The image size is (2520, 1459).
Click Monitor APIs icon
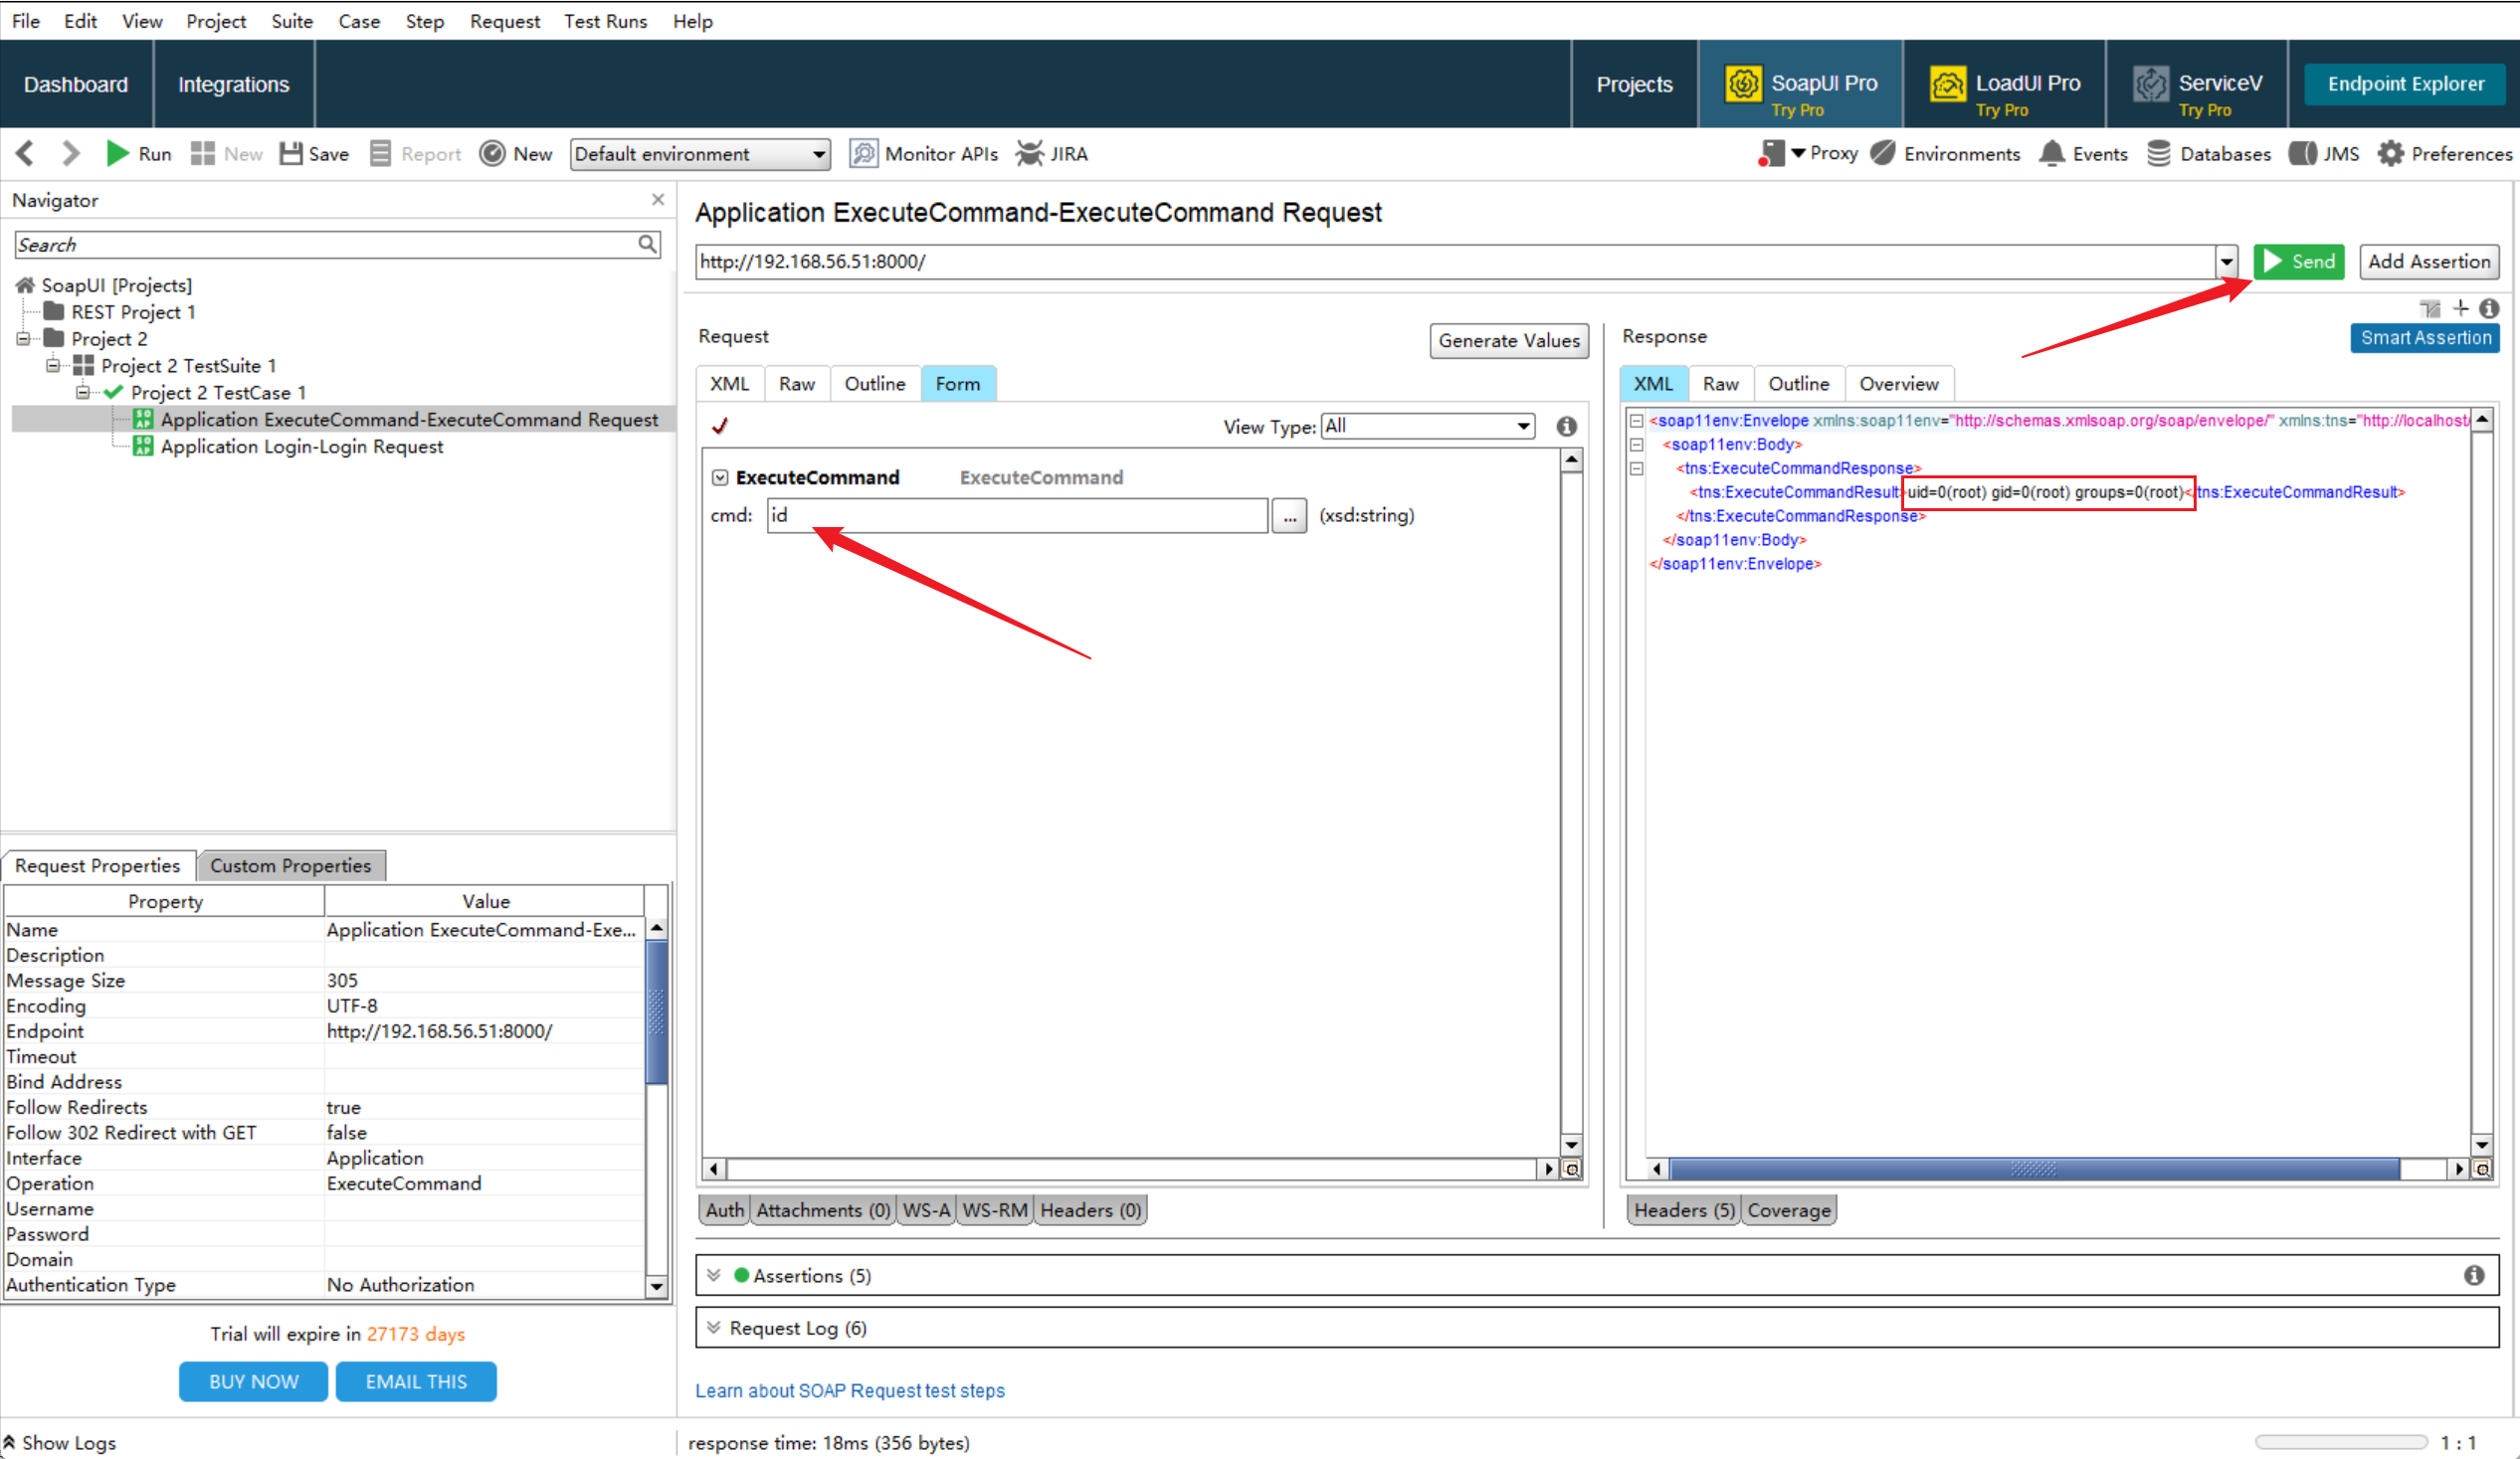tap(863, 154)
